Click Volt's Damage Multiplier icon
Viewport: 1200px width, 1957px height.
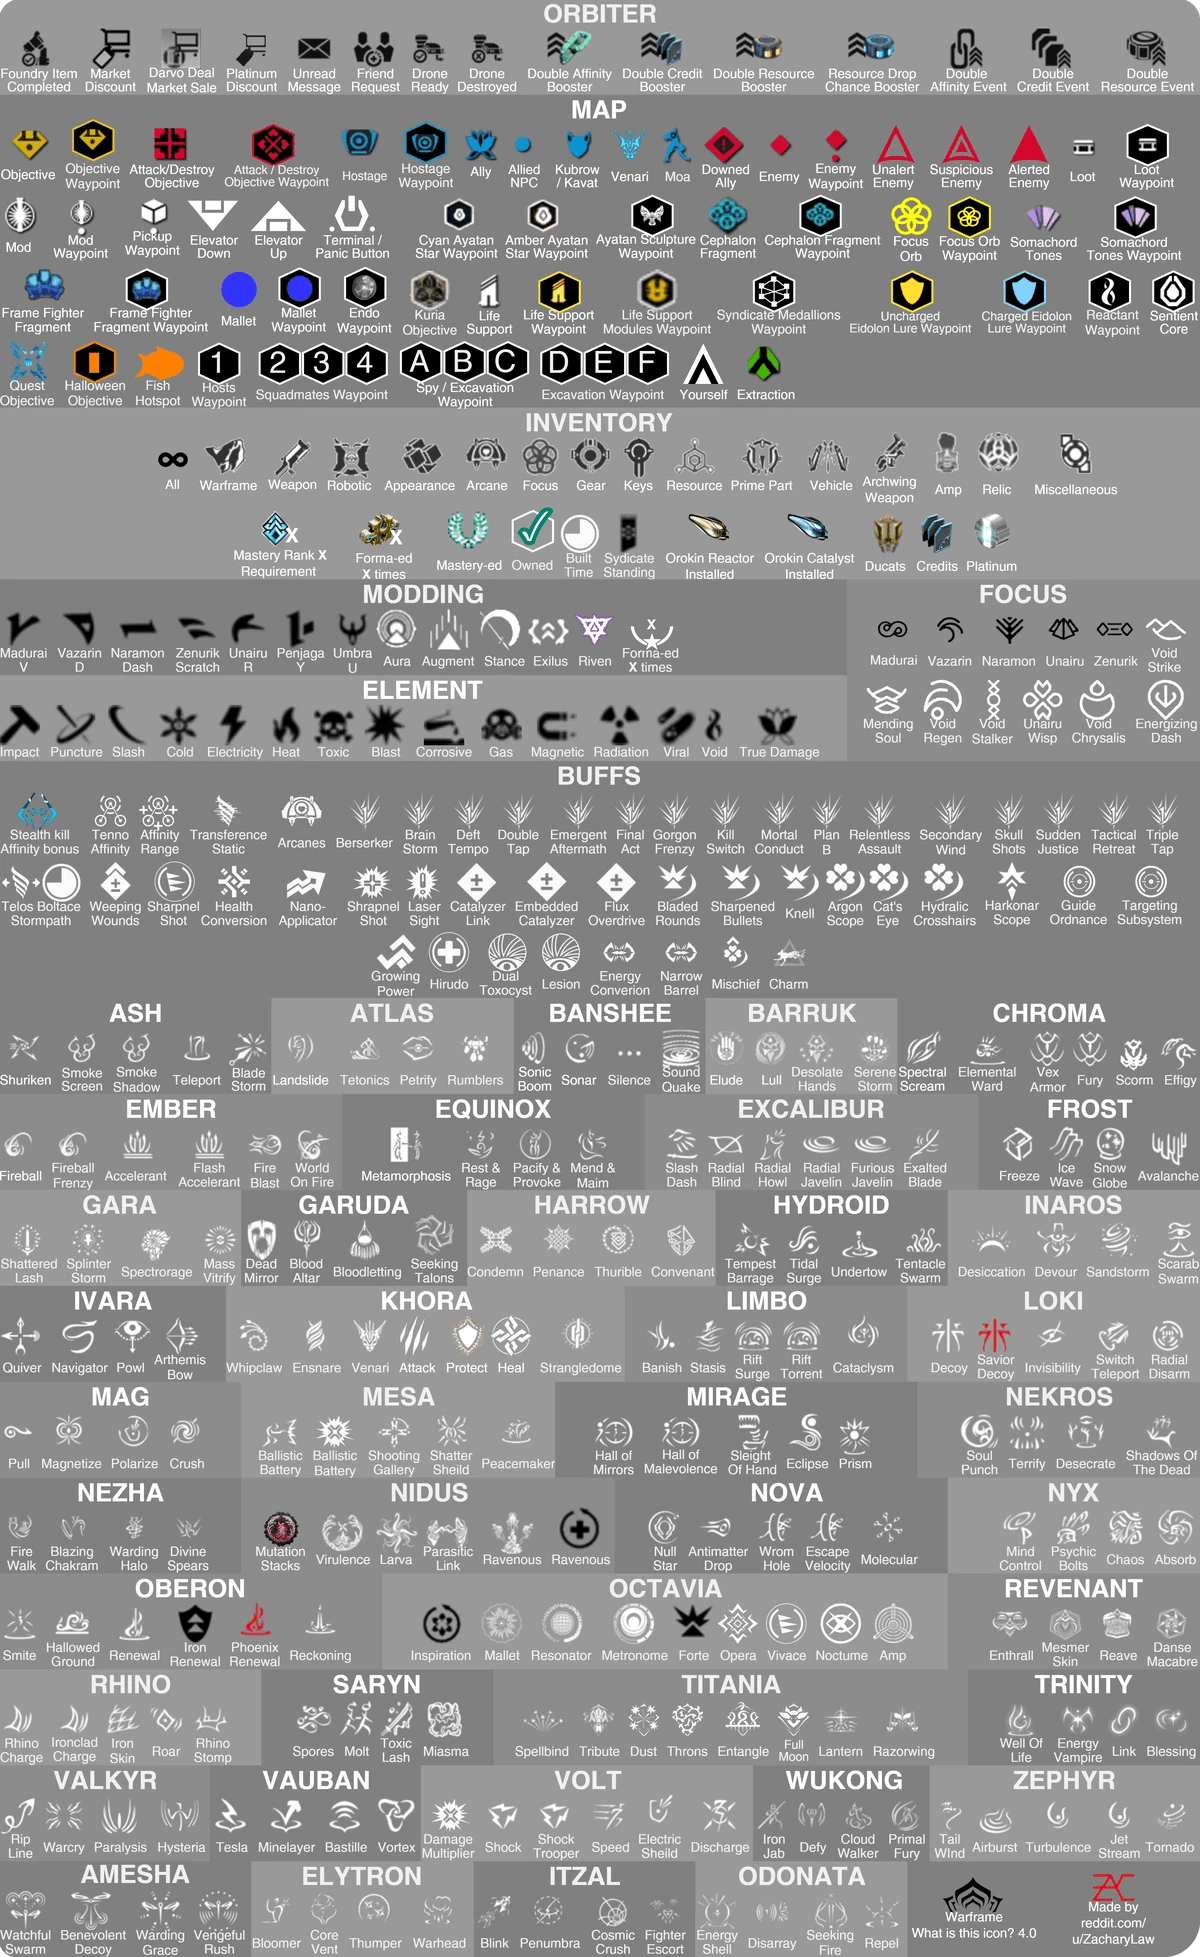coord(449,1815)
